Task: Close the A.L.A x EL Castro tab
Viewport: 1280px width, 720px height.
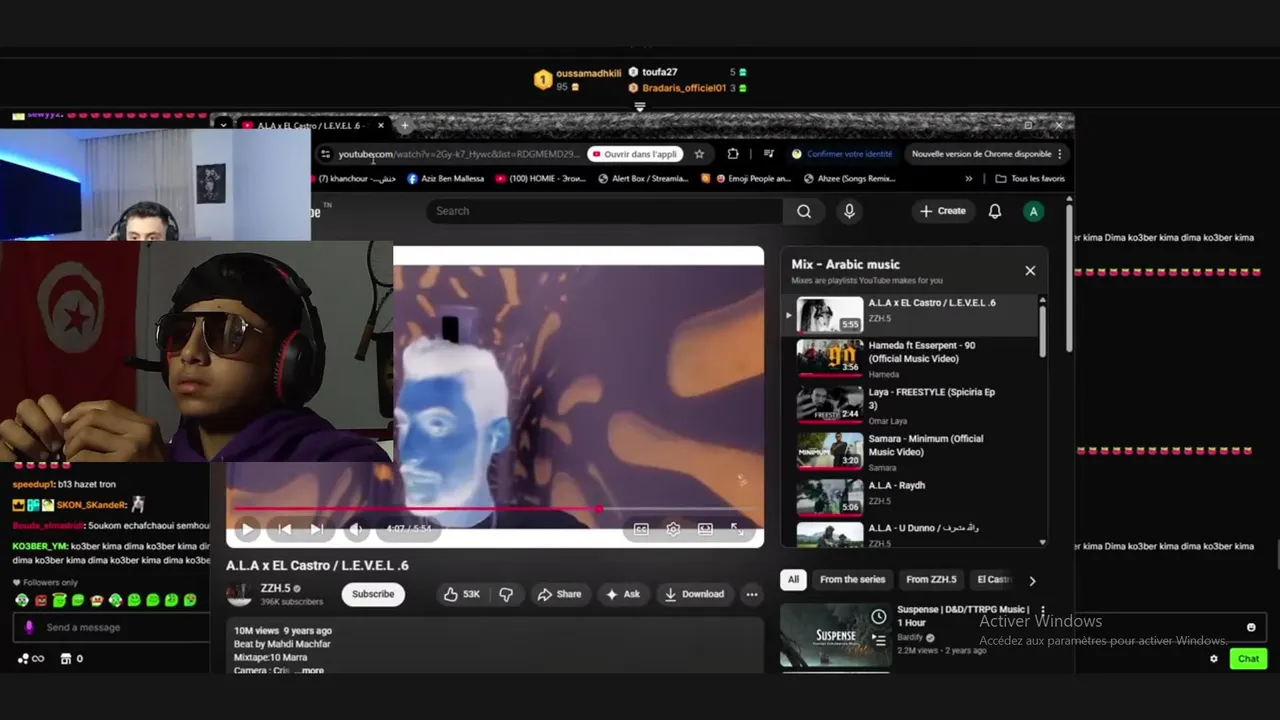Action: click(380, 126)
